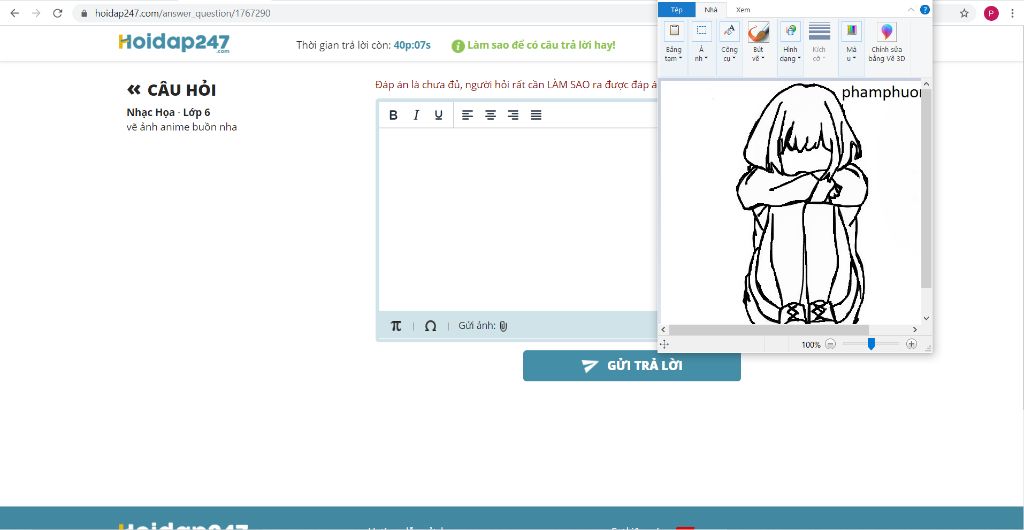1024x530 pixels.
Task: Justify text in answer editor
Action: coord(536,115)
